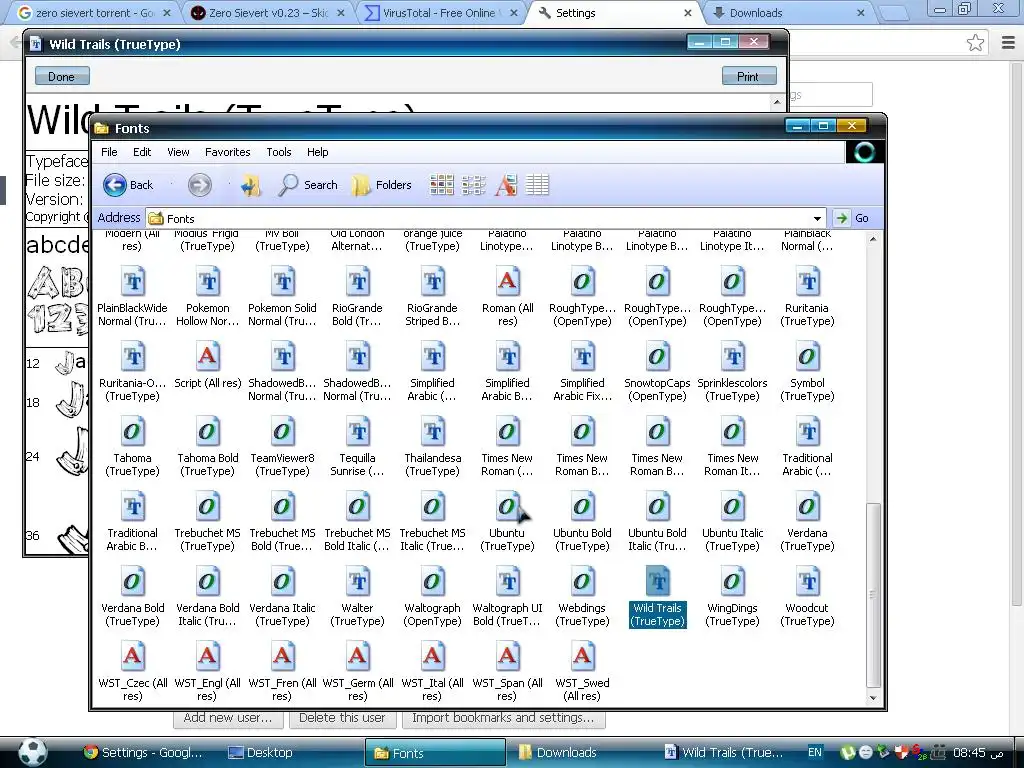
Task: Select Times New Roman It... font
Action: point(733,447)
